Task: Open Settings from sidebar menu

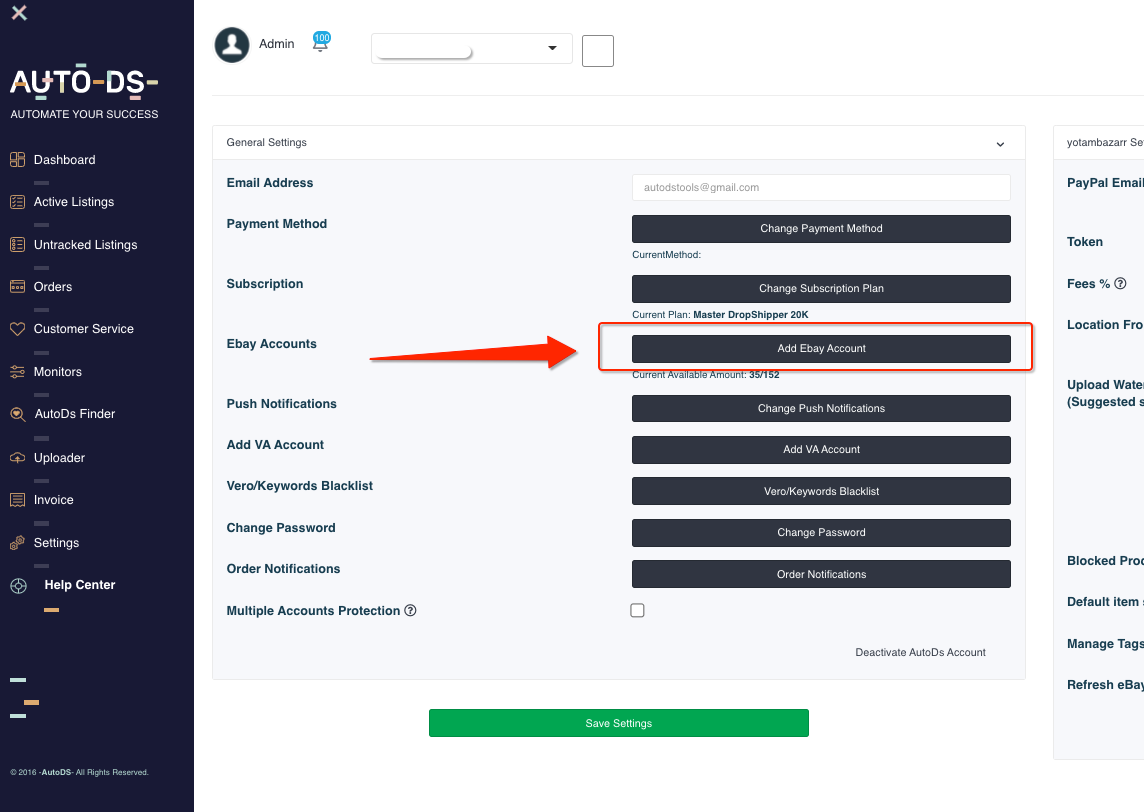Action: coord(56,543)
